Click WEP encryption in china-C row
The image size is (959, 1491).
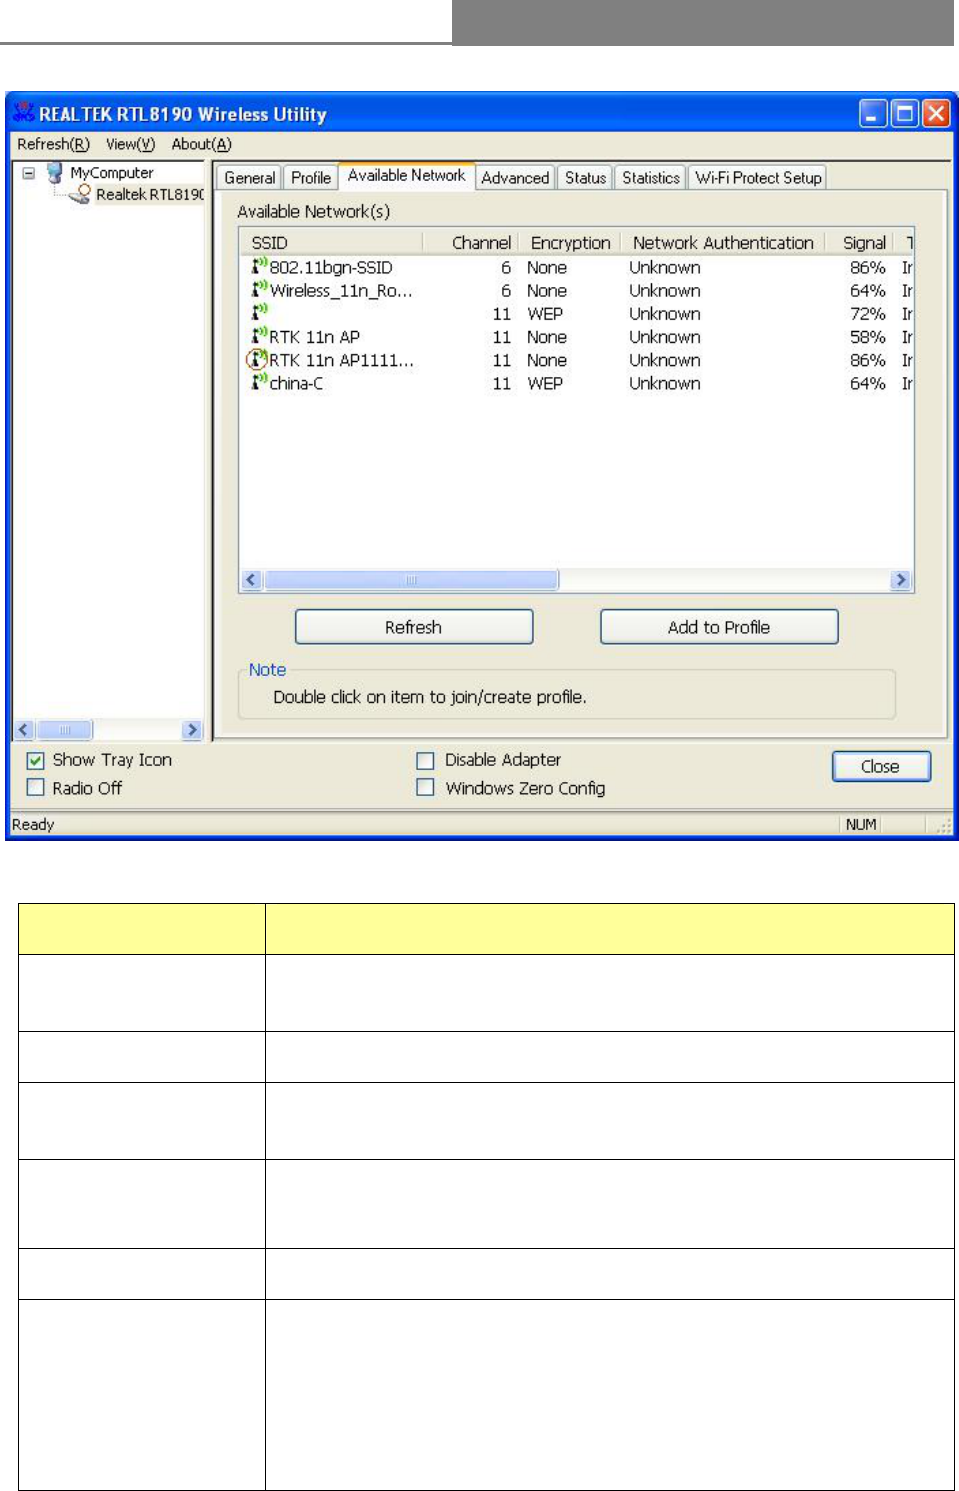[x=545, y=383]
